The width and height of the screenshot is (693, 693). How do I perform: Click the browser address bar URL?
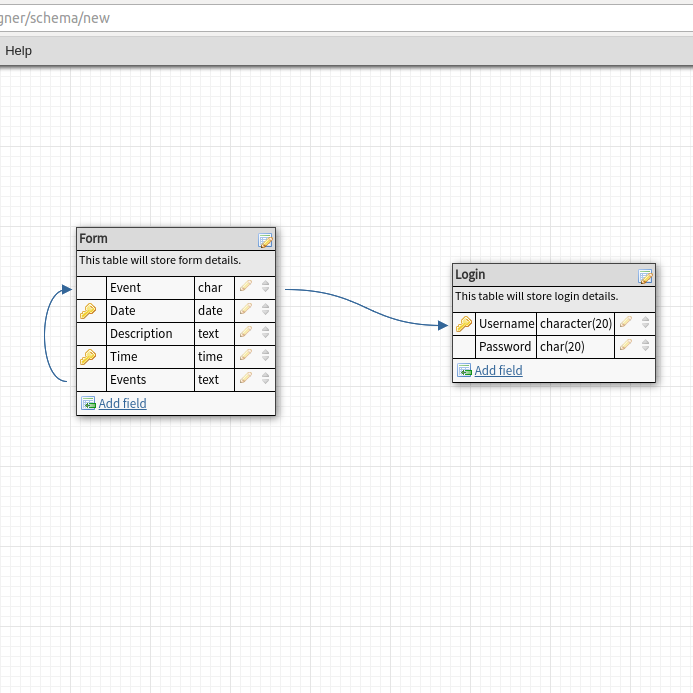click(x=346, y=18)
